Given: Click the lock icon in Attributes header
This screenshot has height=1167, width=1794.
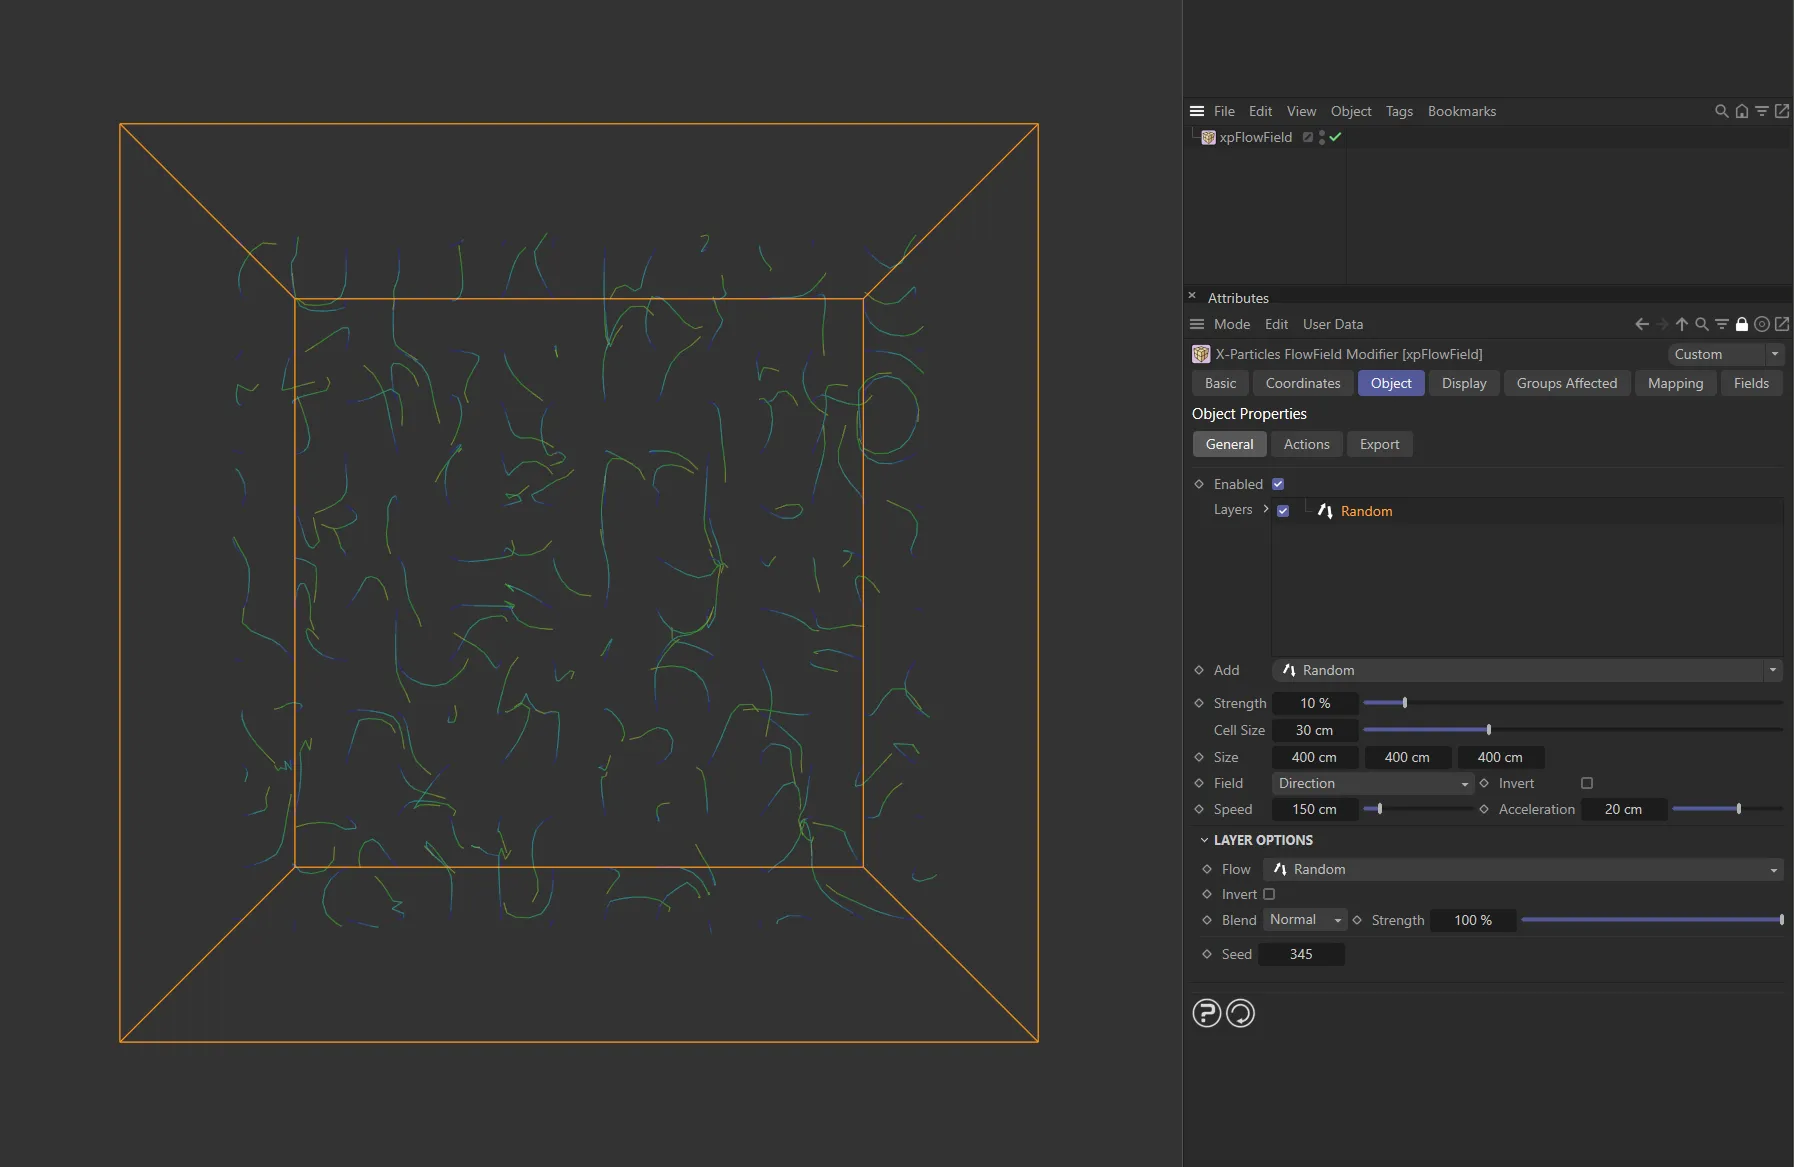Looking at the screenshot, I should coord(1742,324).
